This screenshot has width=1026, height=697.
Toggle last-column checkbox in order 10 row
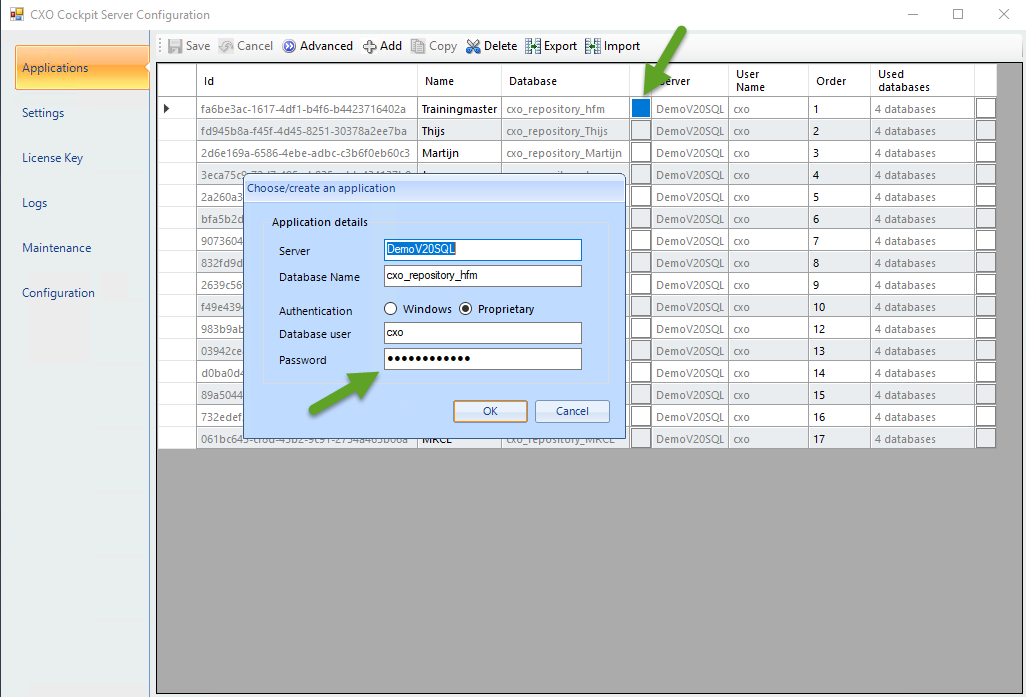pos(985,306)
